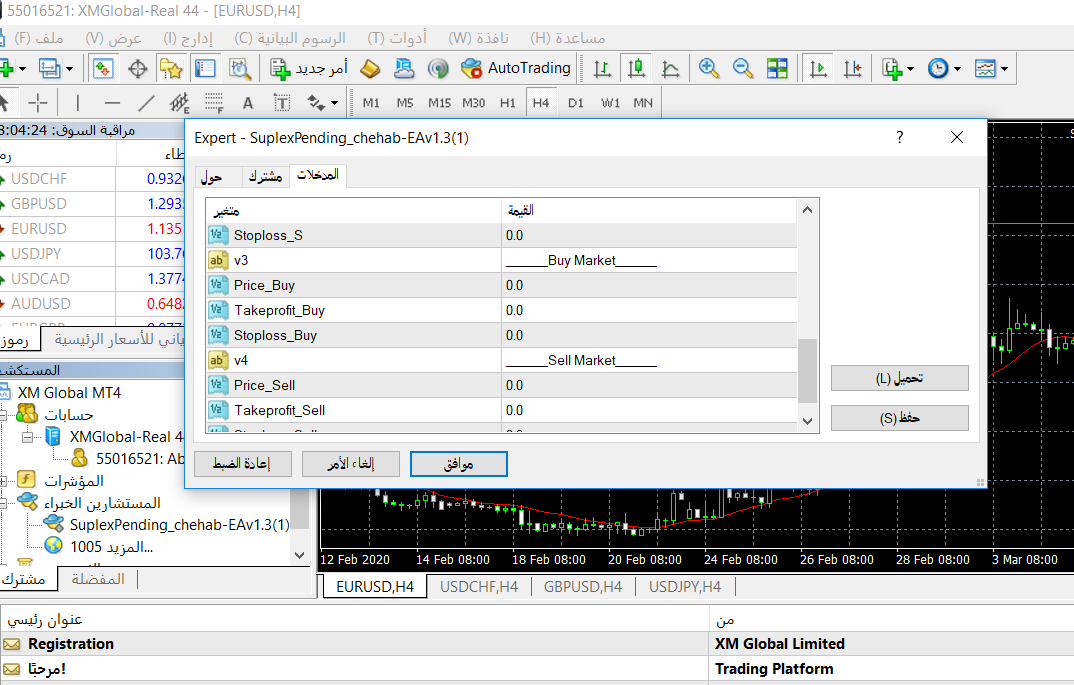The image size is (1074, 685).
Task: Expand the New Chart dropdown arrow
Action: click(x=23, y=68)
